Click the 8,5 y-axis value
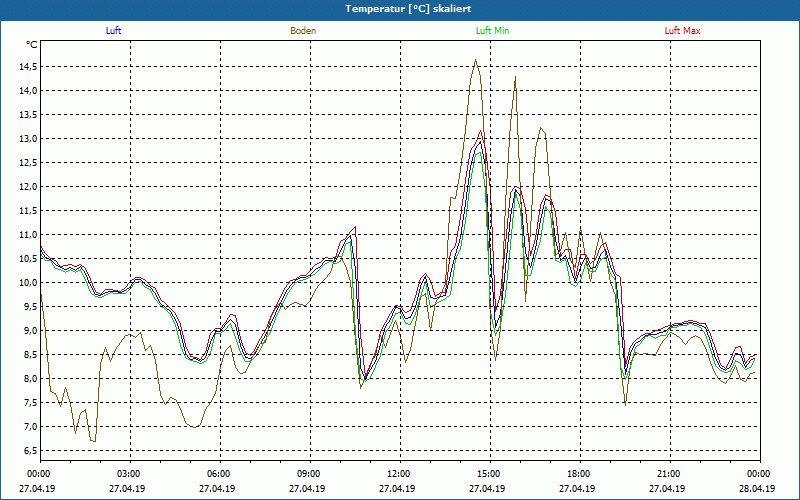This screenshot has width=800, height=500. 30,355
